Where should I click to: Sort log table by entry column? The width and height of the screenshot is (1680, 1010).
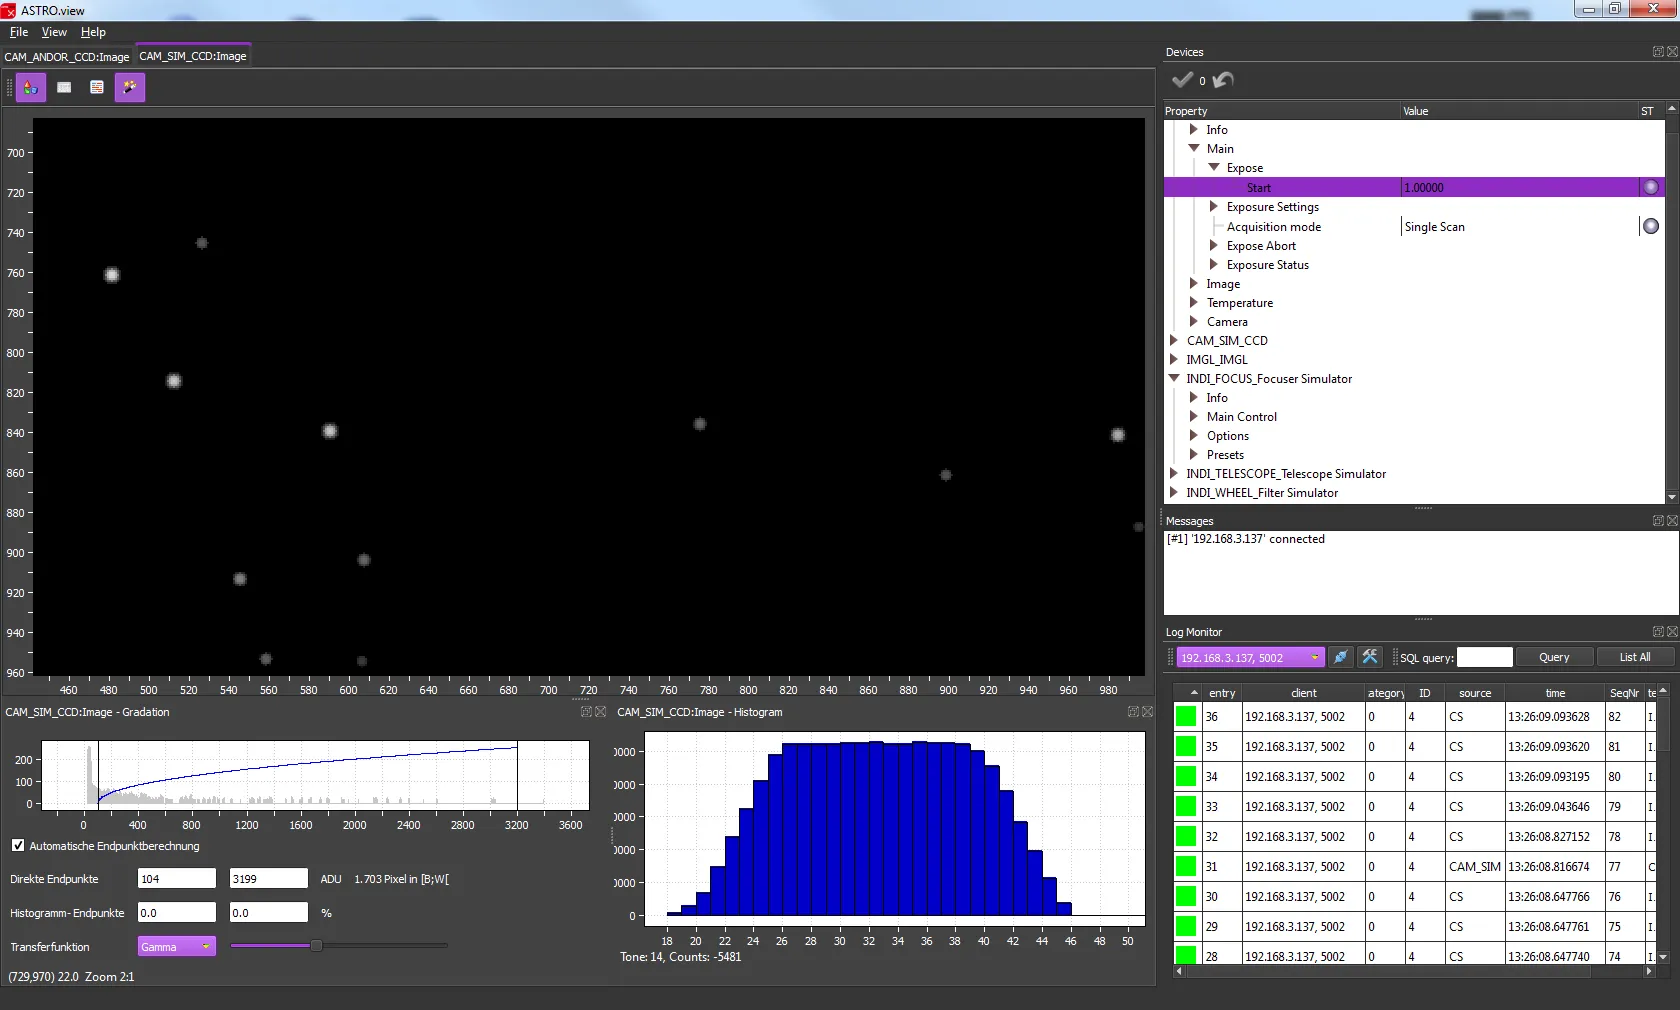point(1221,693)
